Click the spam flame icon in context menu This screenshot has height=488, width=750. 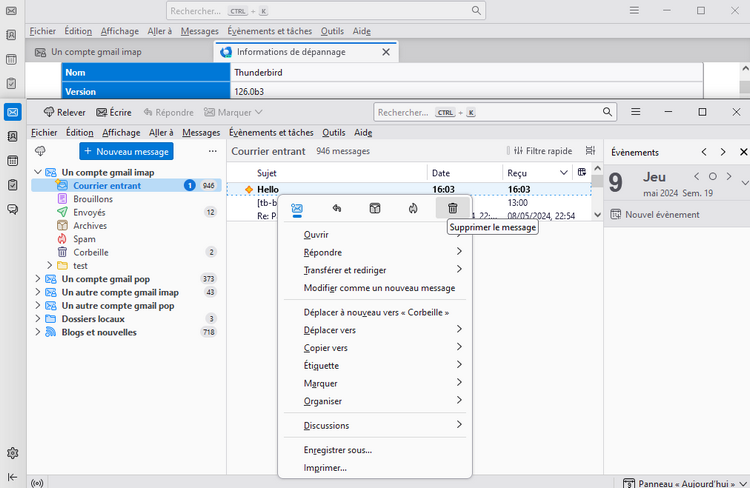click(412, 208)
